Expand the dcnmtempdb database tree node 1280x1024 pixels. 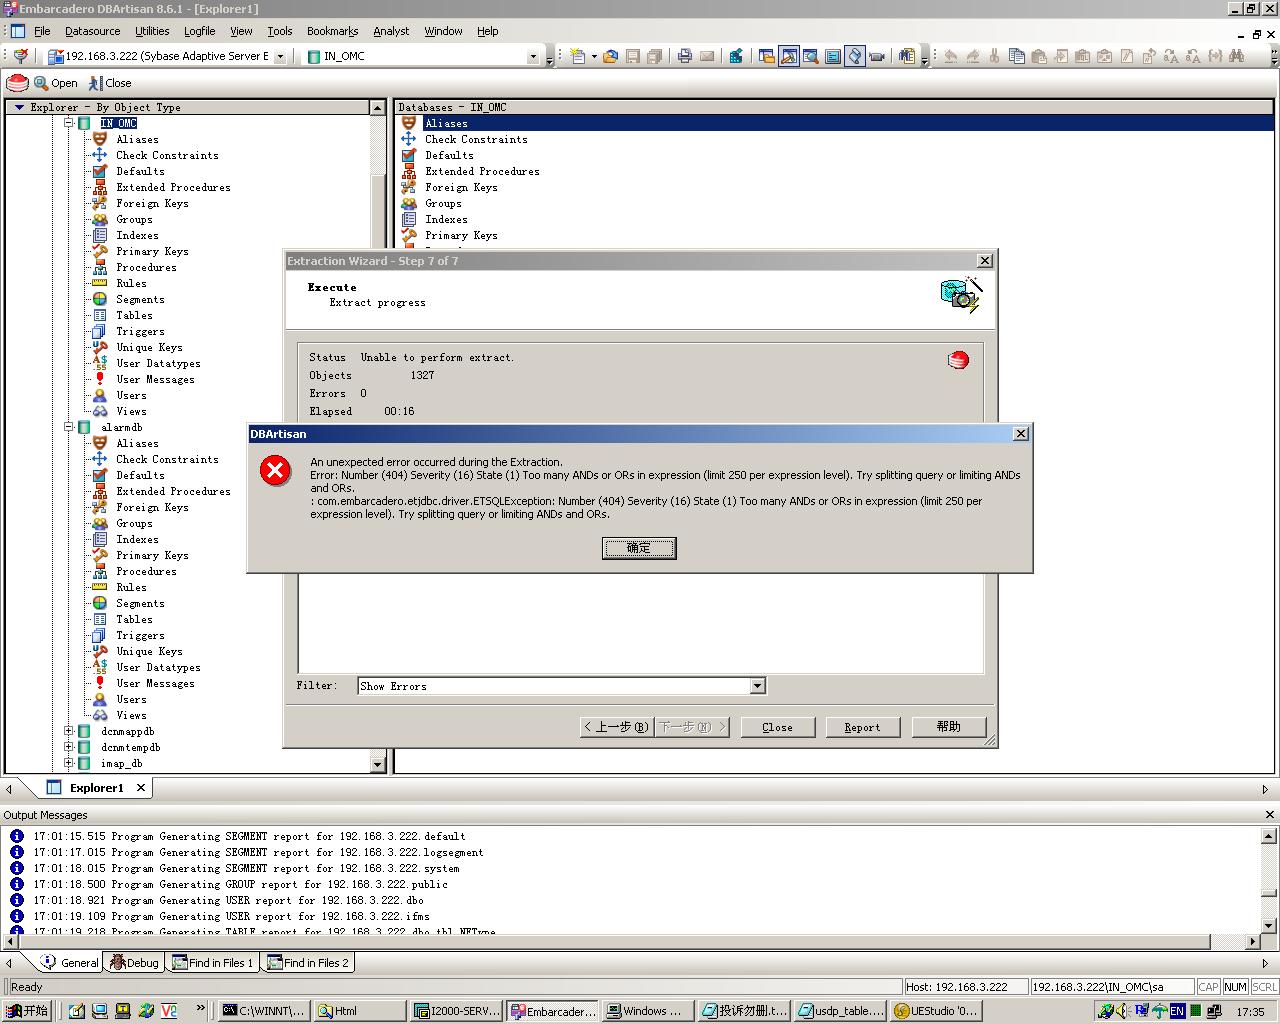[69, 747]
